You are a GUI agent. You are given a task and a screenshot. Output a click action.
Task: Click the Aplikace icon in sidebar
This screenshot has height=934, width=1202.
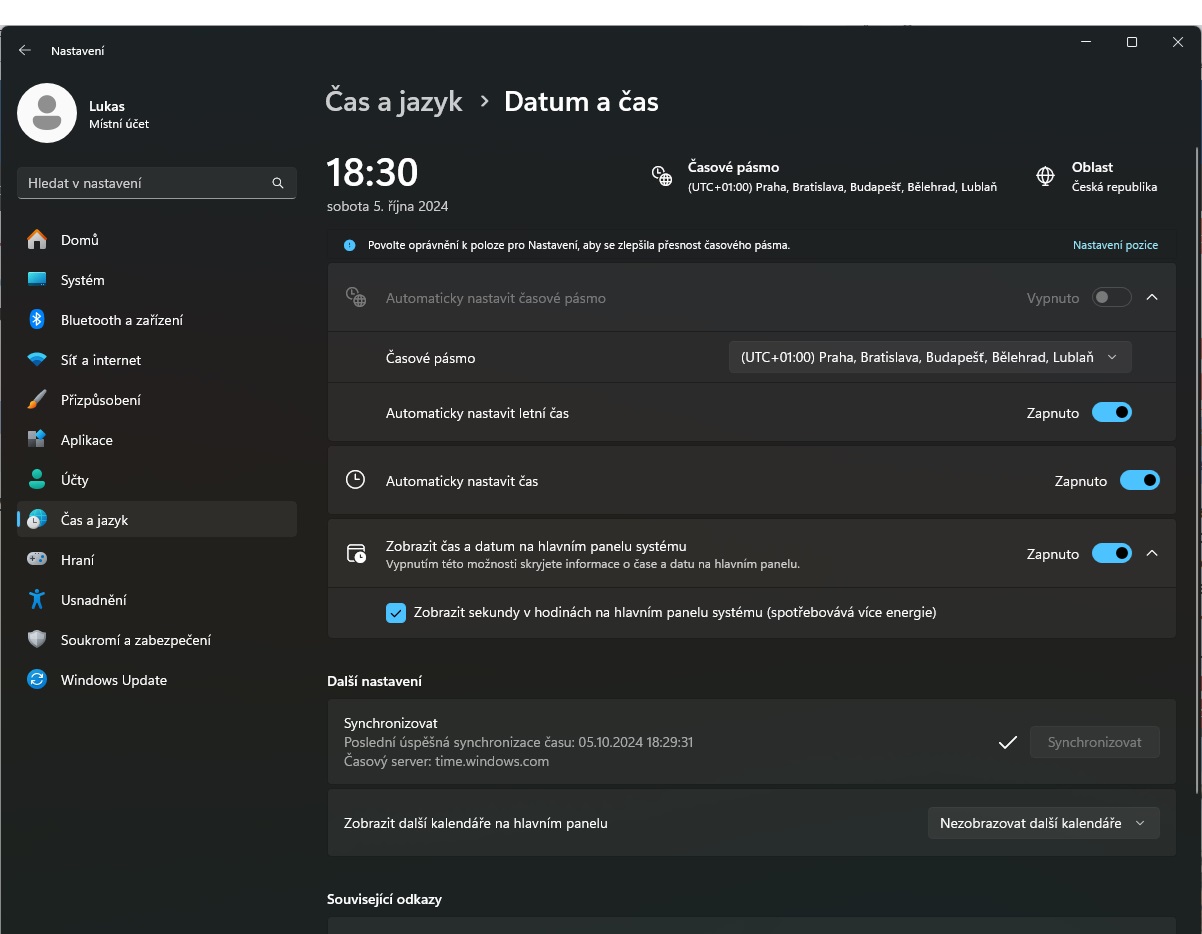[37, 440]
